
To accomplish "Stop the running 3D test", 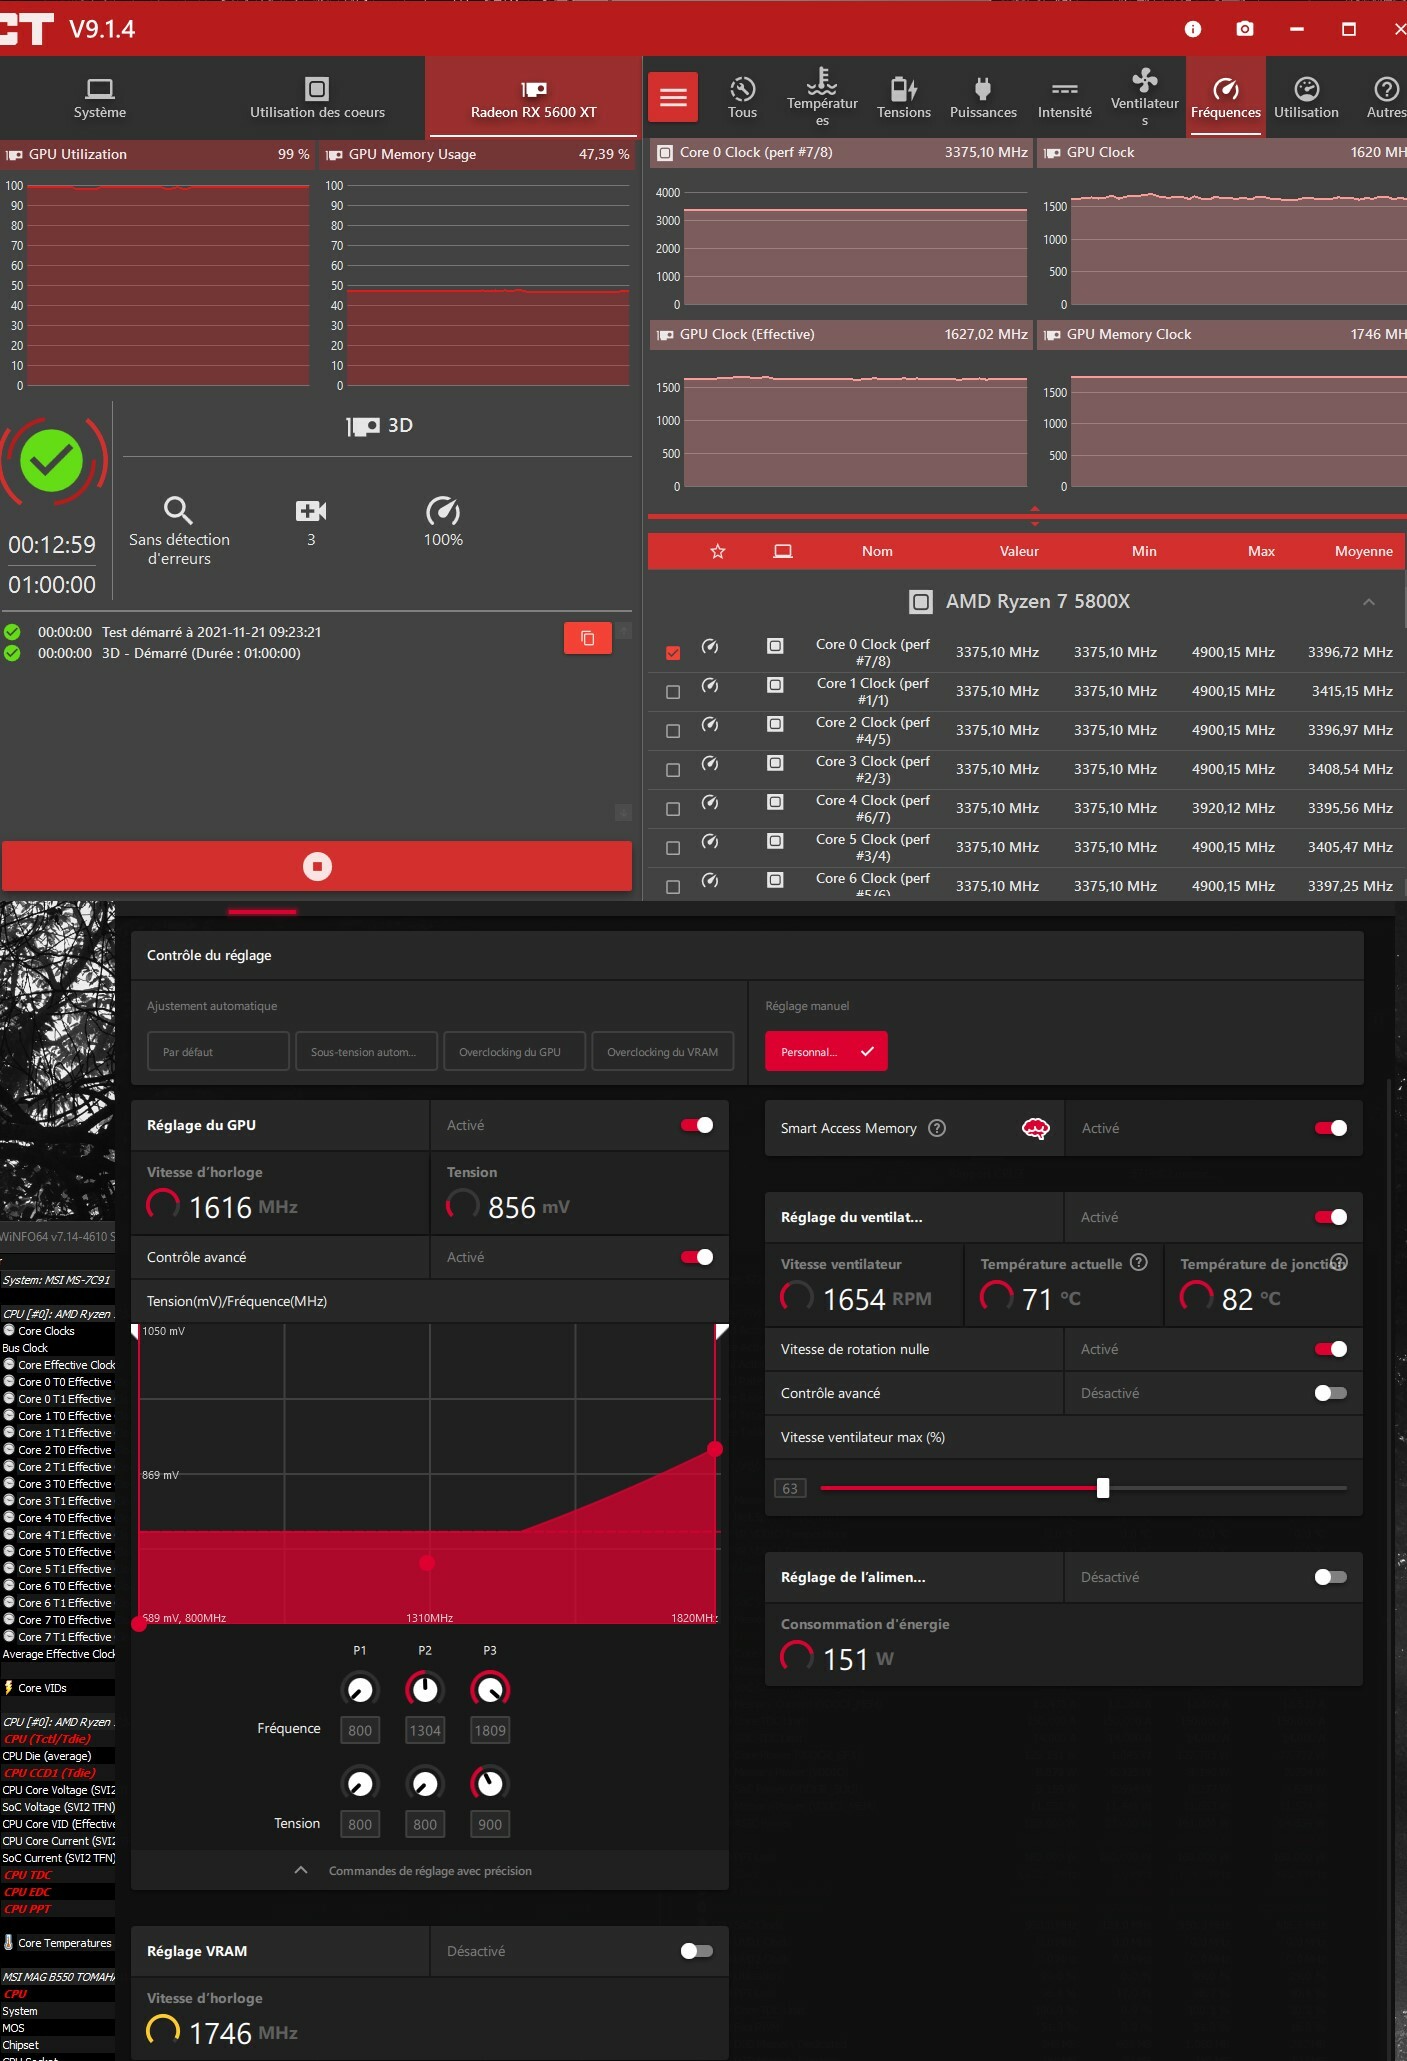I will tap(317, 866).
